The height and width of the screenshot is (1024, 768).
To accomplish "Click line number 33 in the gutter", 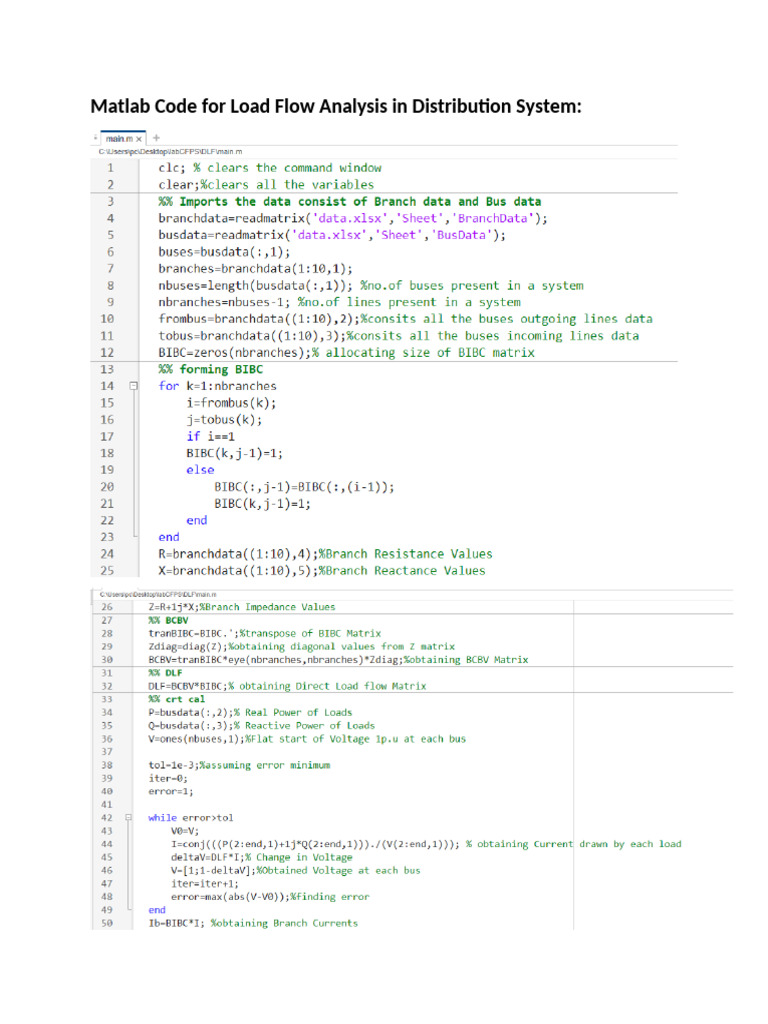I will (x=107, y=699).
